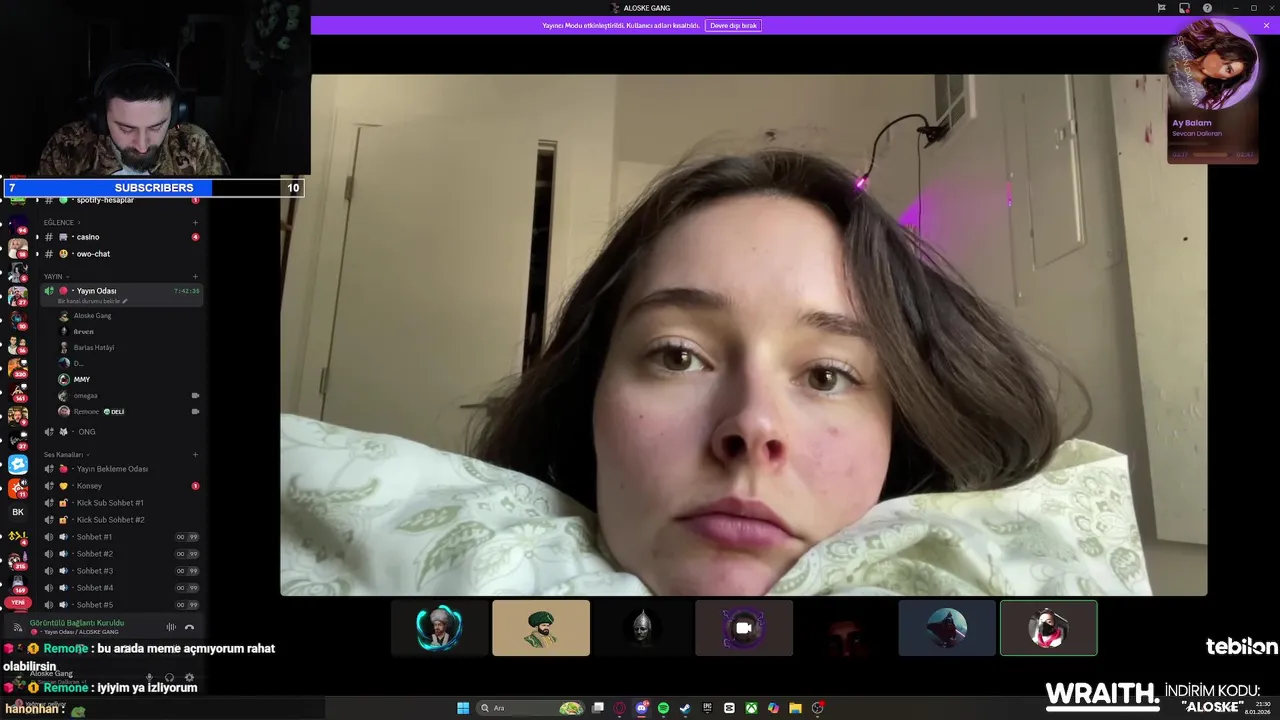The image size is (1280, 720).
Task: Join Kick Sub Sohbet #1 channel
Action: point(121,503)
